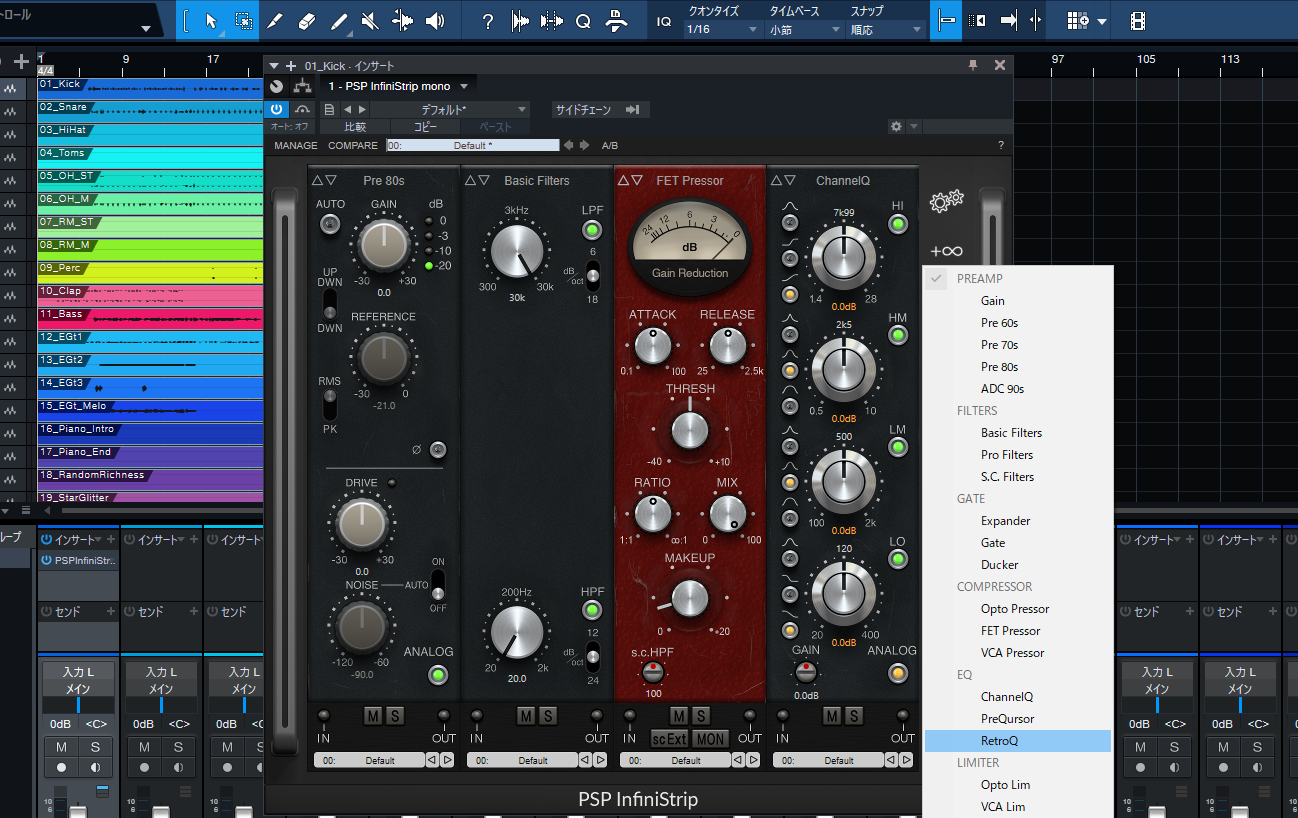Click the infinity add-module icon
Viewport: 1298px width, 818px height.
pos(946,251)
